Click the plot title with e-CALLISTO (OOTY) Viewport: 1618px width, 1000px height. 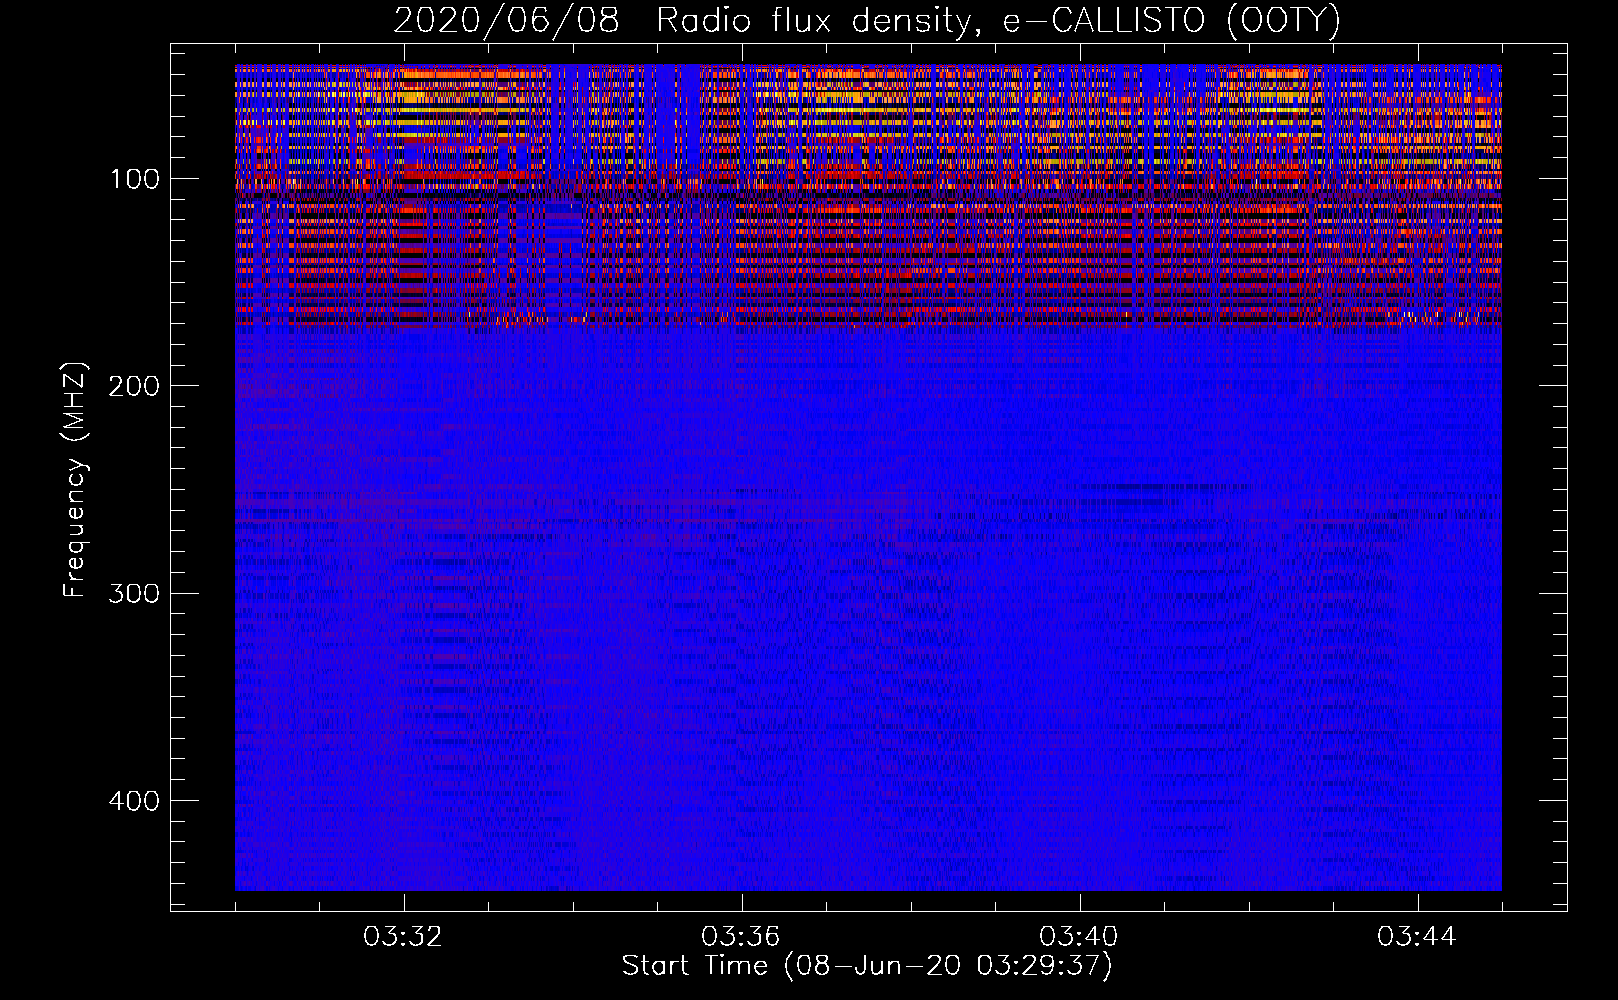tap(867, 21)
